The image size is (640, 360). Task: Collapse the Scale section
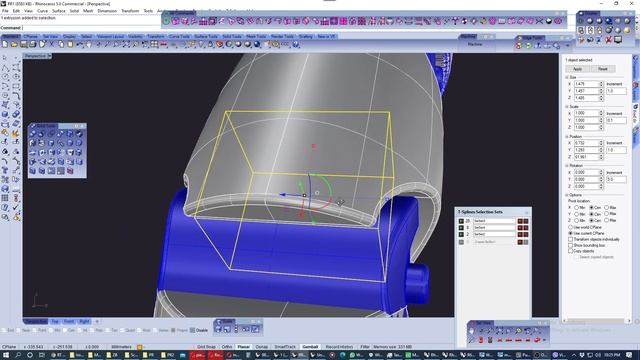[567, 107]
